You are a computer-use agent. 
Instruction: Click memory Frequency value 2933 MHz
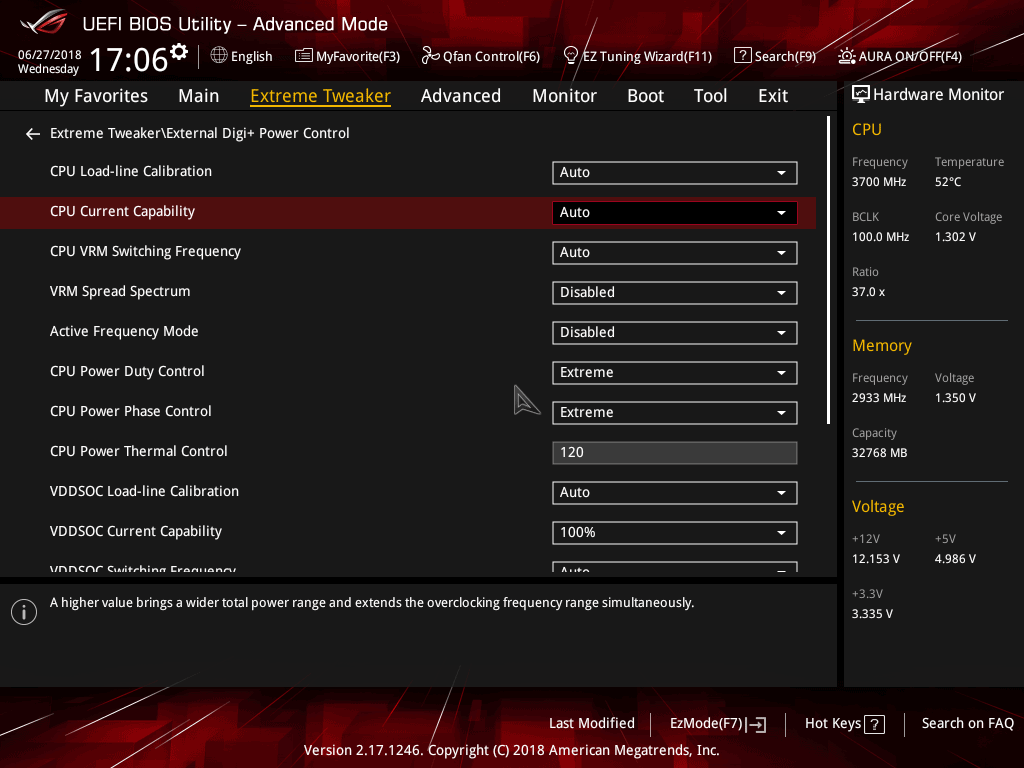[879, 398]
